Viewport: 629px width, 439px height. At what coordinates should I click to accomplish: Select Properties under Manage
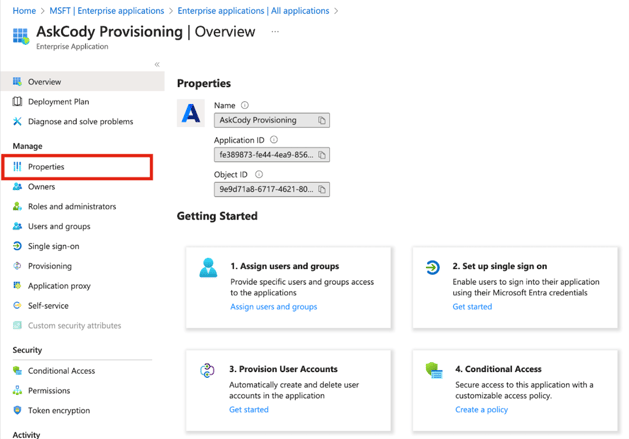[77, 167]
